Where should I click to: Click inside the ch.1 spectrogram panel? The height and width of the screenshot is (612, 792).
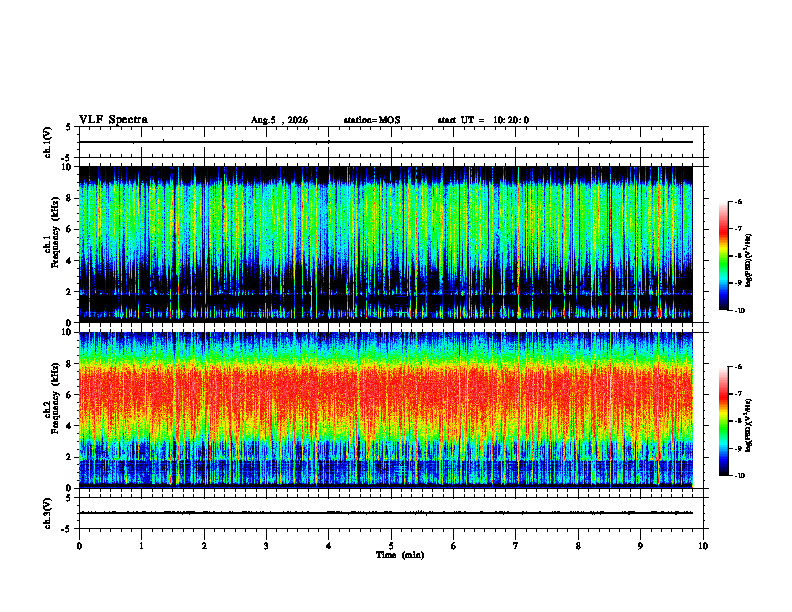coord(386,244)
